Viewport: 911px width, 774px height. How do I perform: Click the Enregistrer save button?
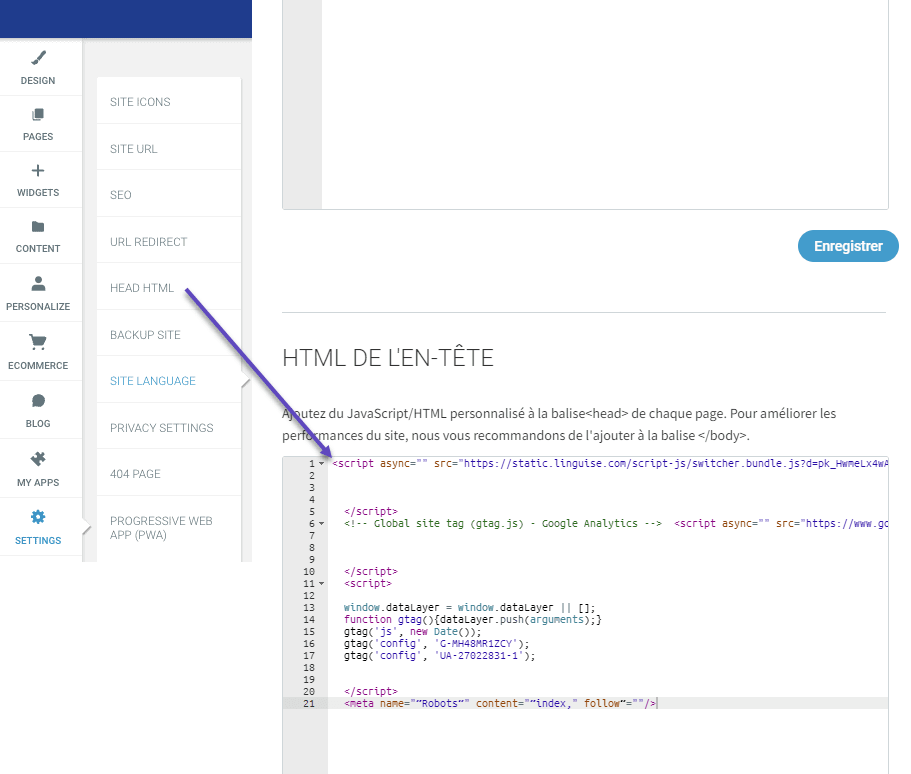848,246
